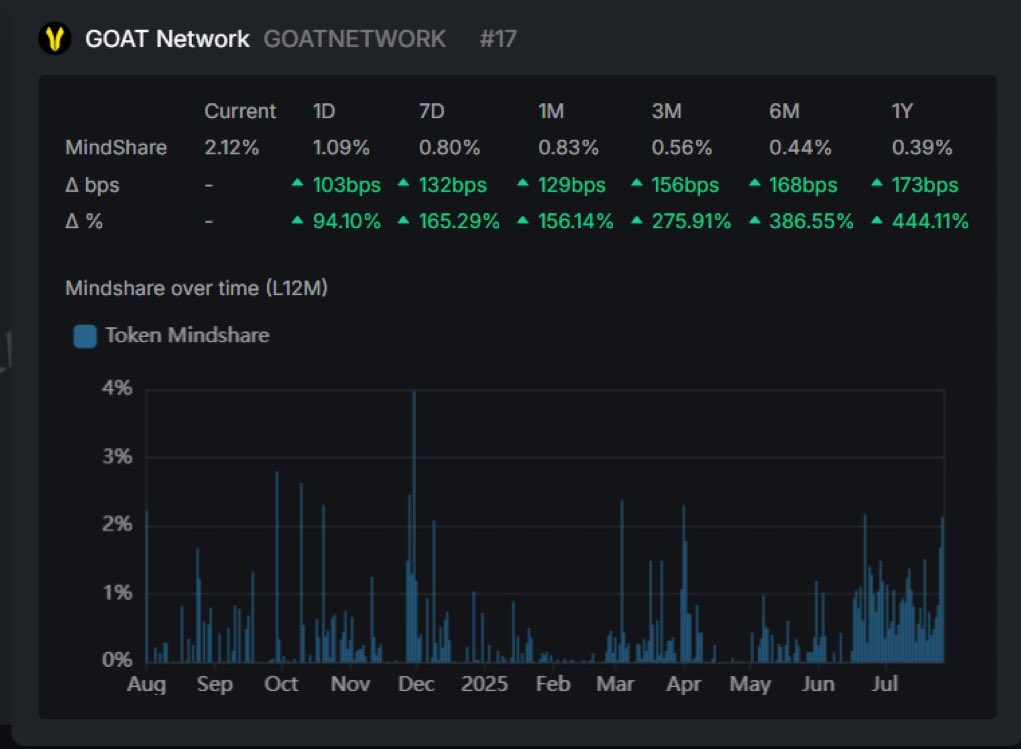
Task: Toggle the Token Mindshare legend label
Action: [x=188, y=335]
